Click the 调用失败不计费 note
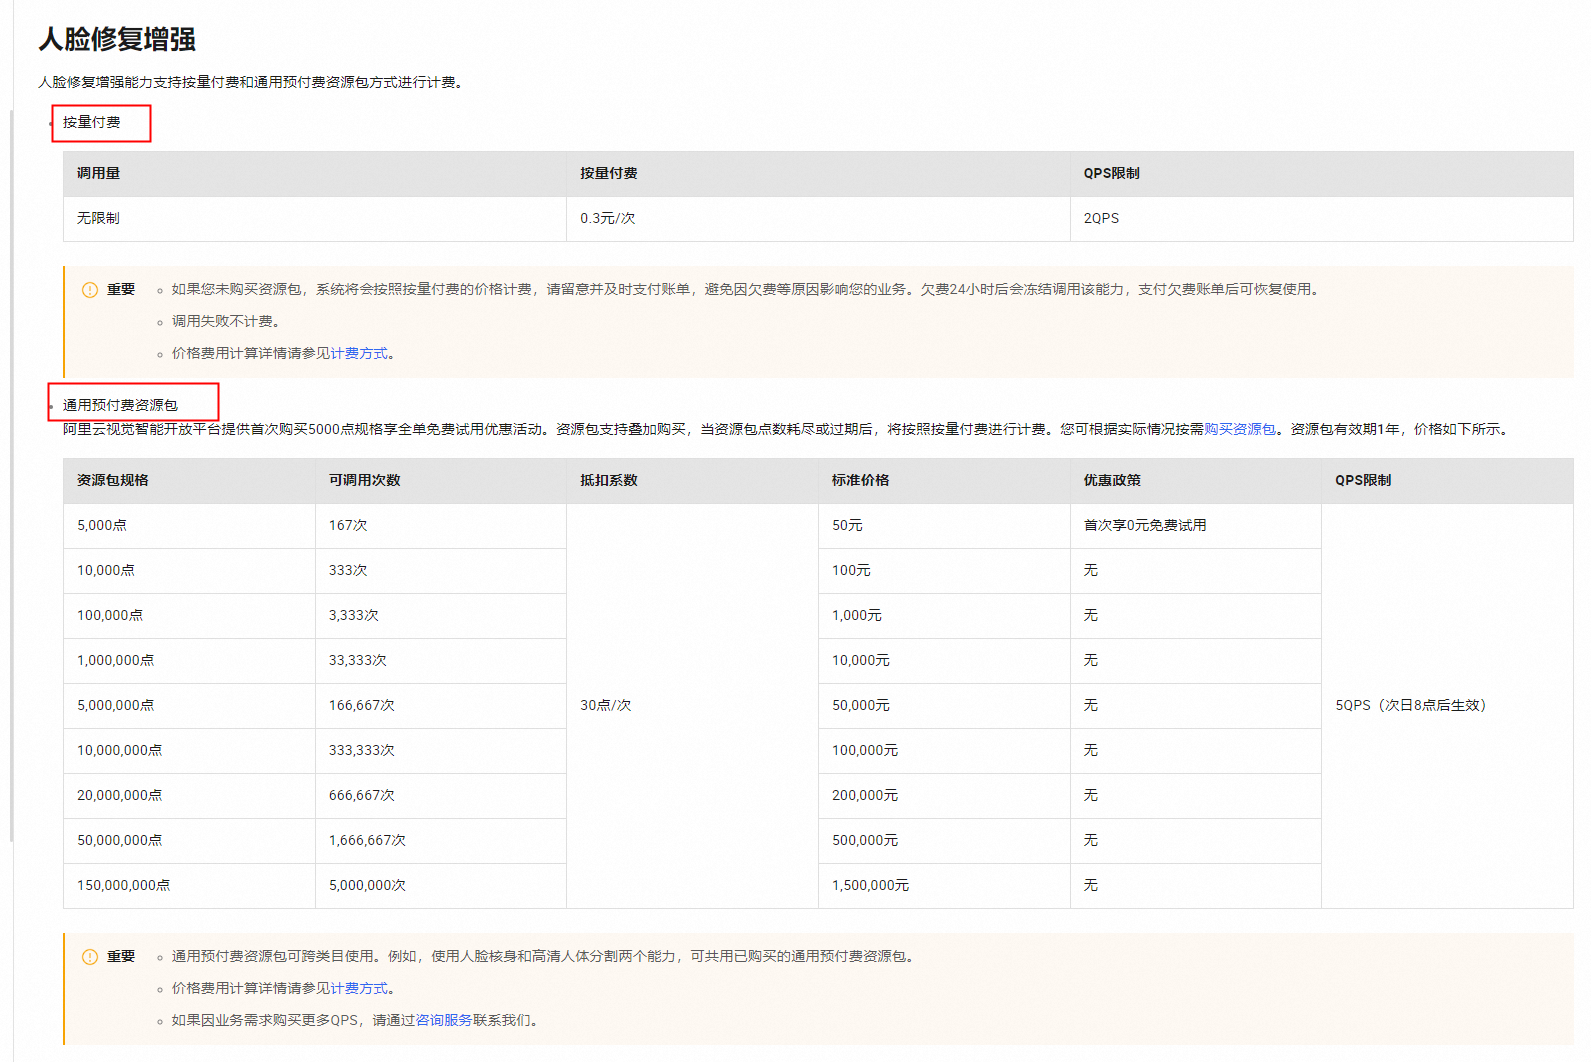This screenshot has height=1062, width=1591. (225, 322)
